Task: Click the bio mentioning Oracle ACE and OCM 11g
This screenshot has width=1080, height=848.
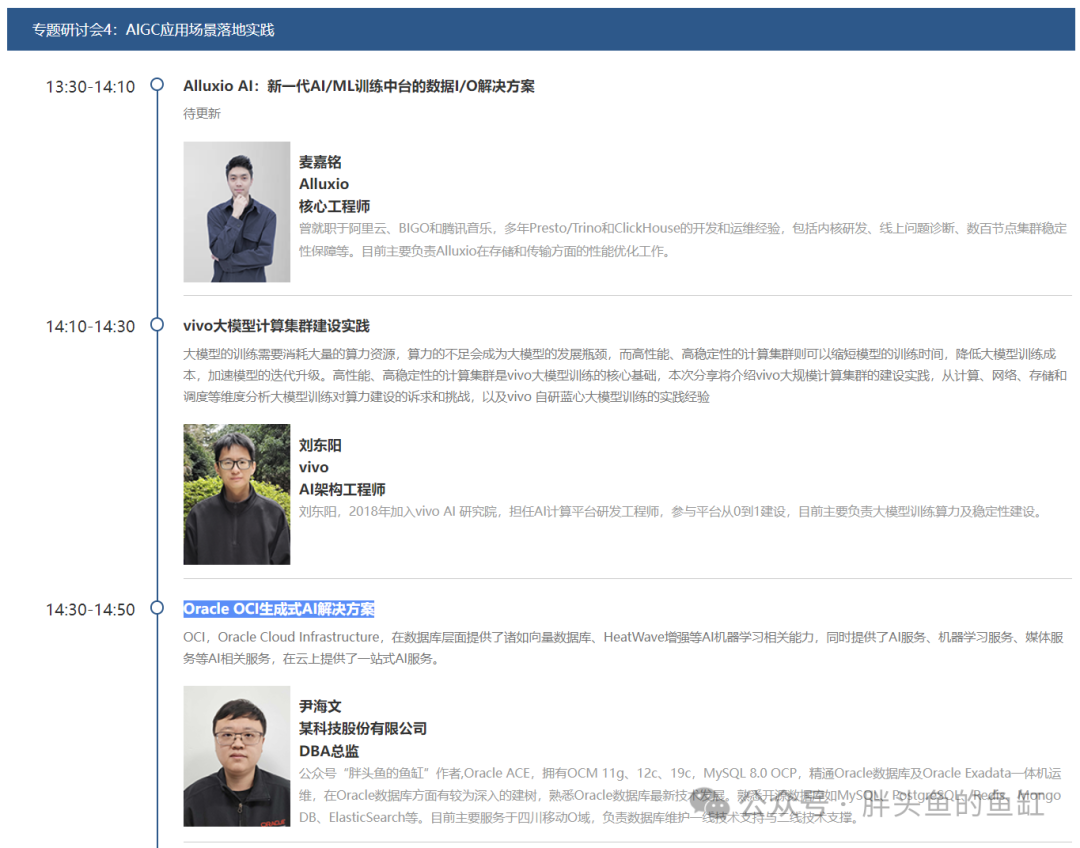Action: (x=680, y=795)
